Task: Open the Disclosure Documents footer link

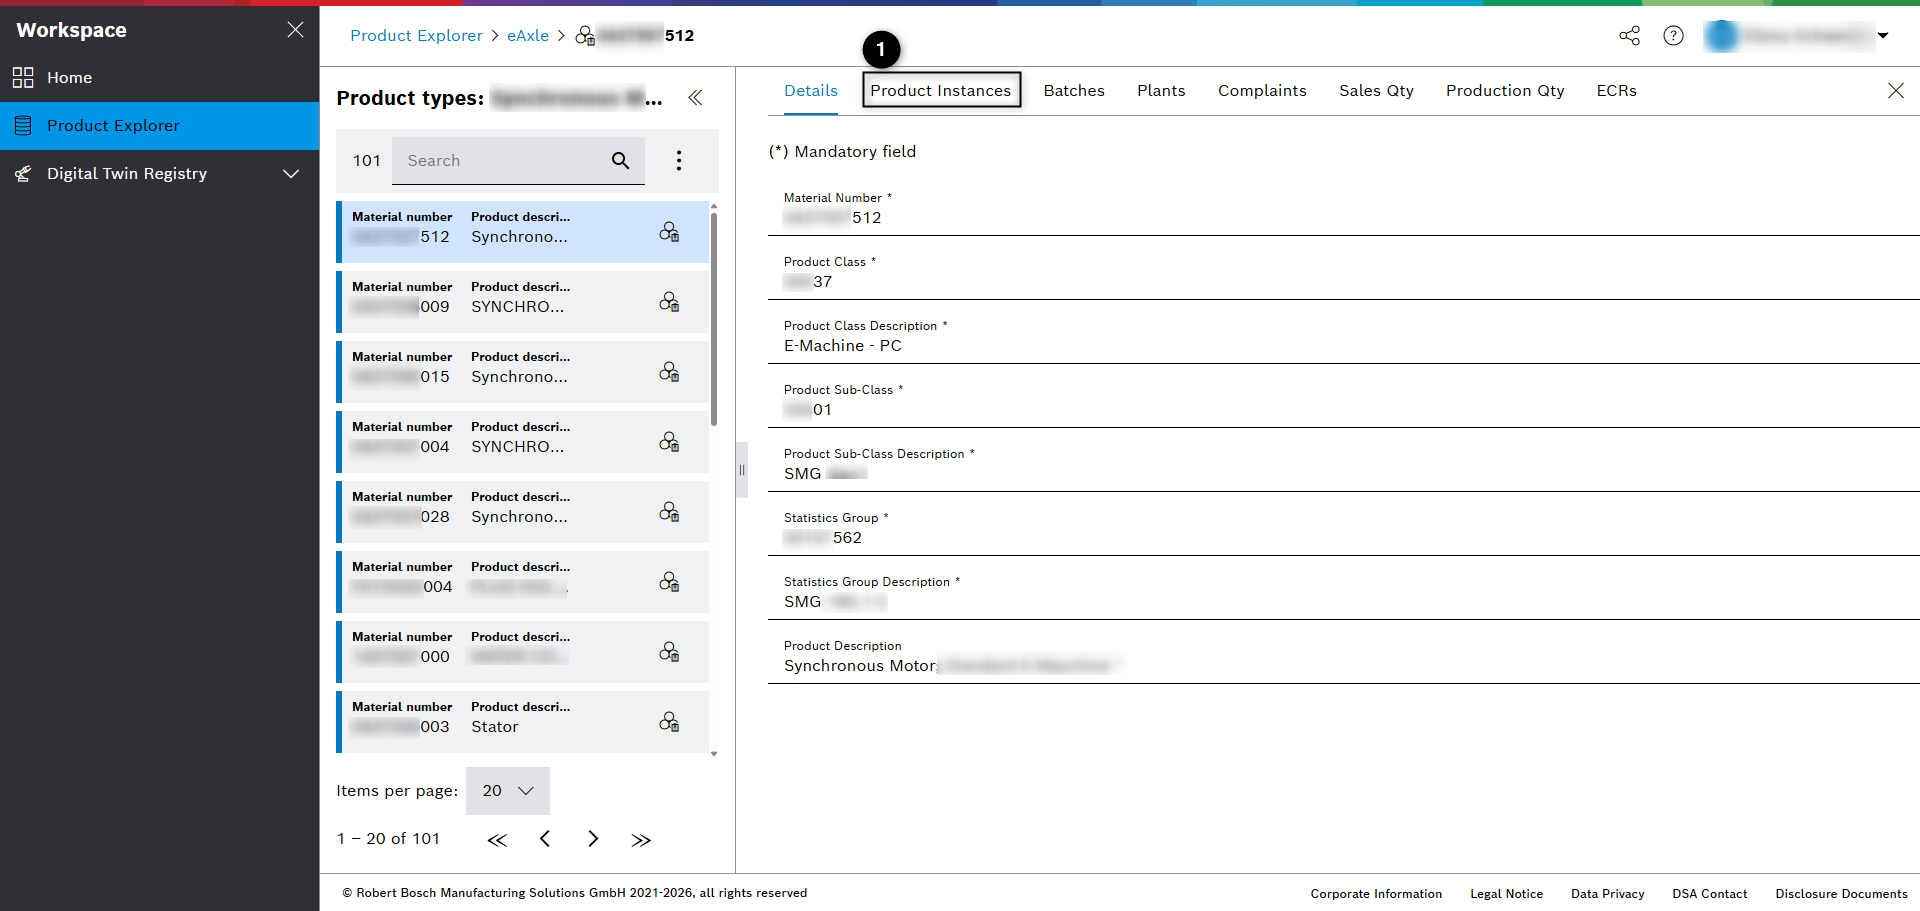Action: pyautogui.click(x=1841, y=894)
